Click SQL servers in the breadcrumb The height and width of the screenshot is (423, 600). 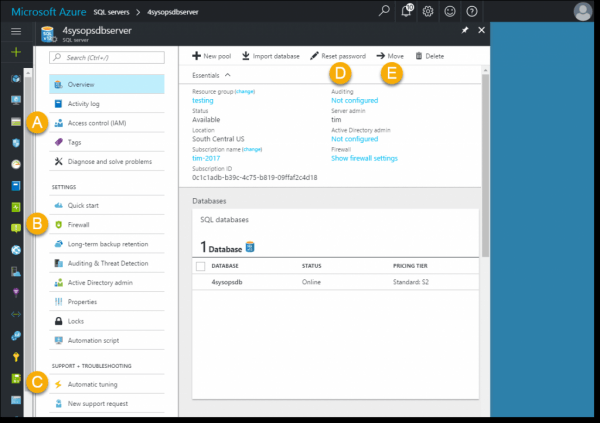[x=111, y=12]
